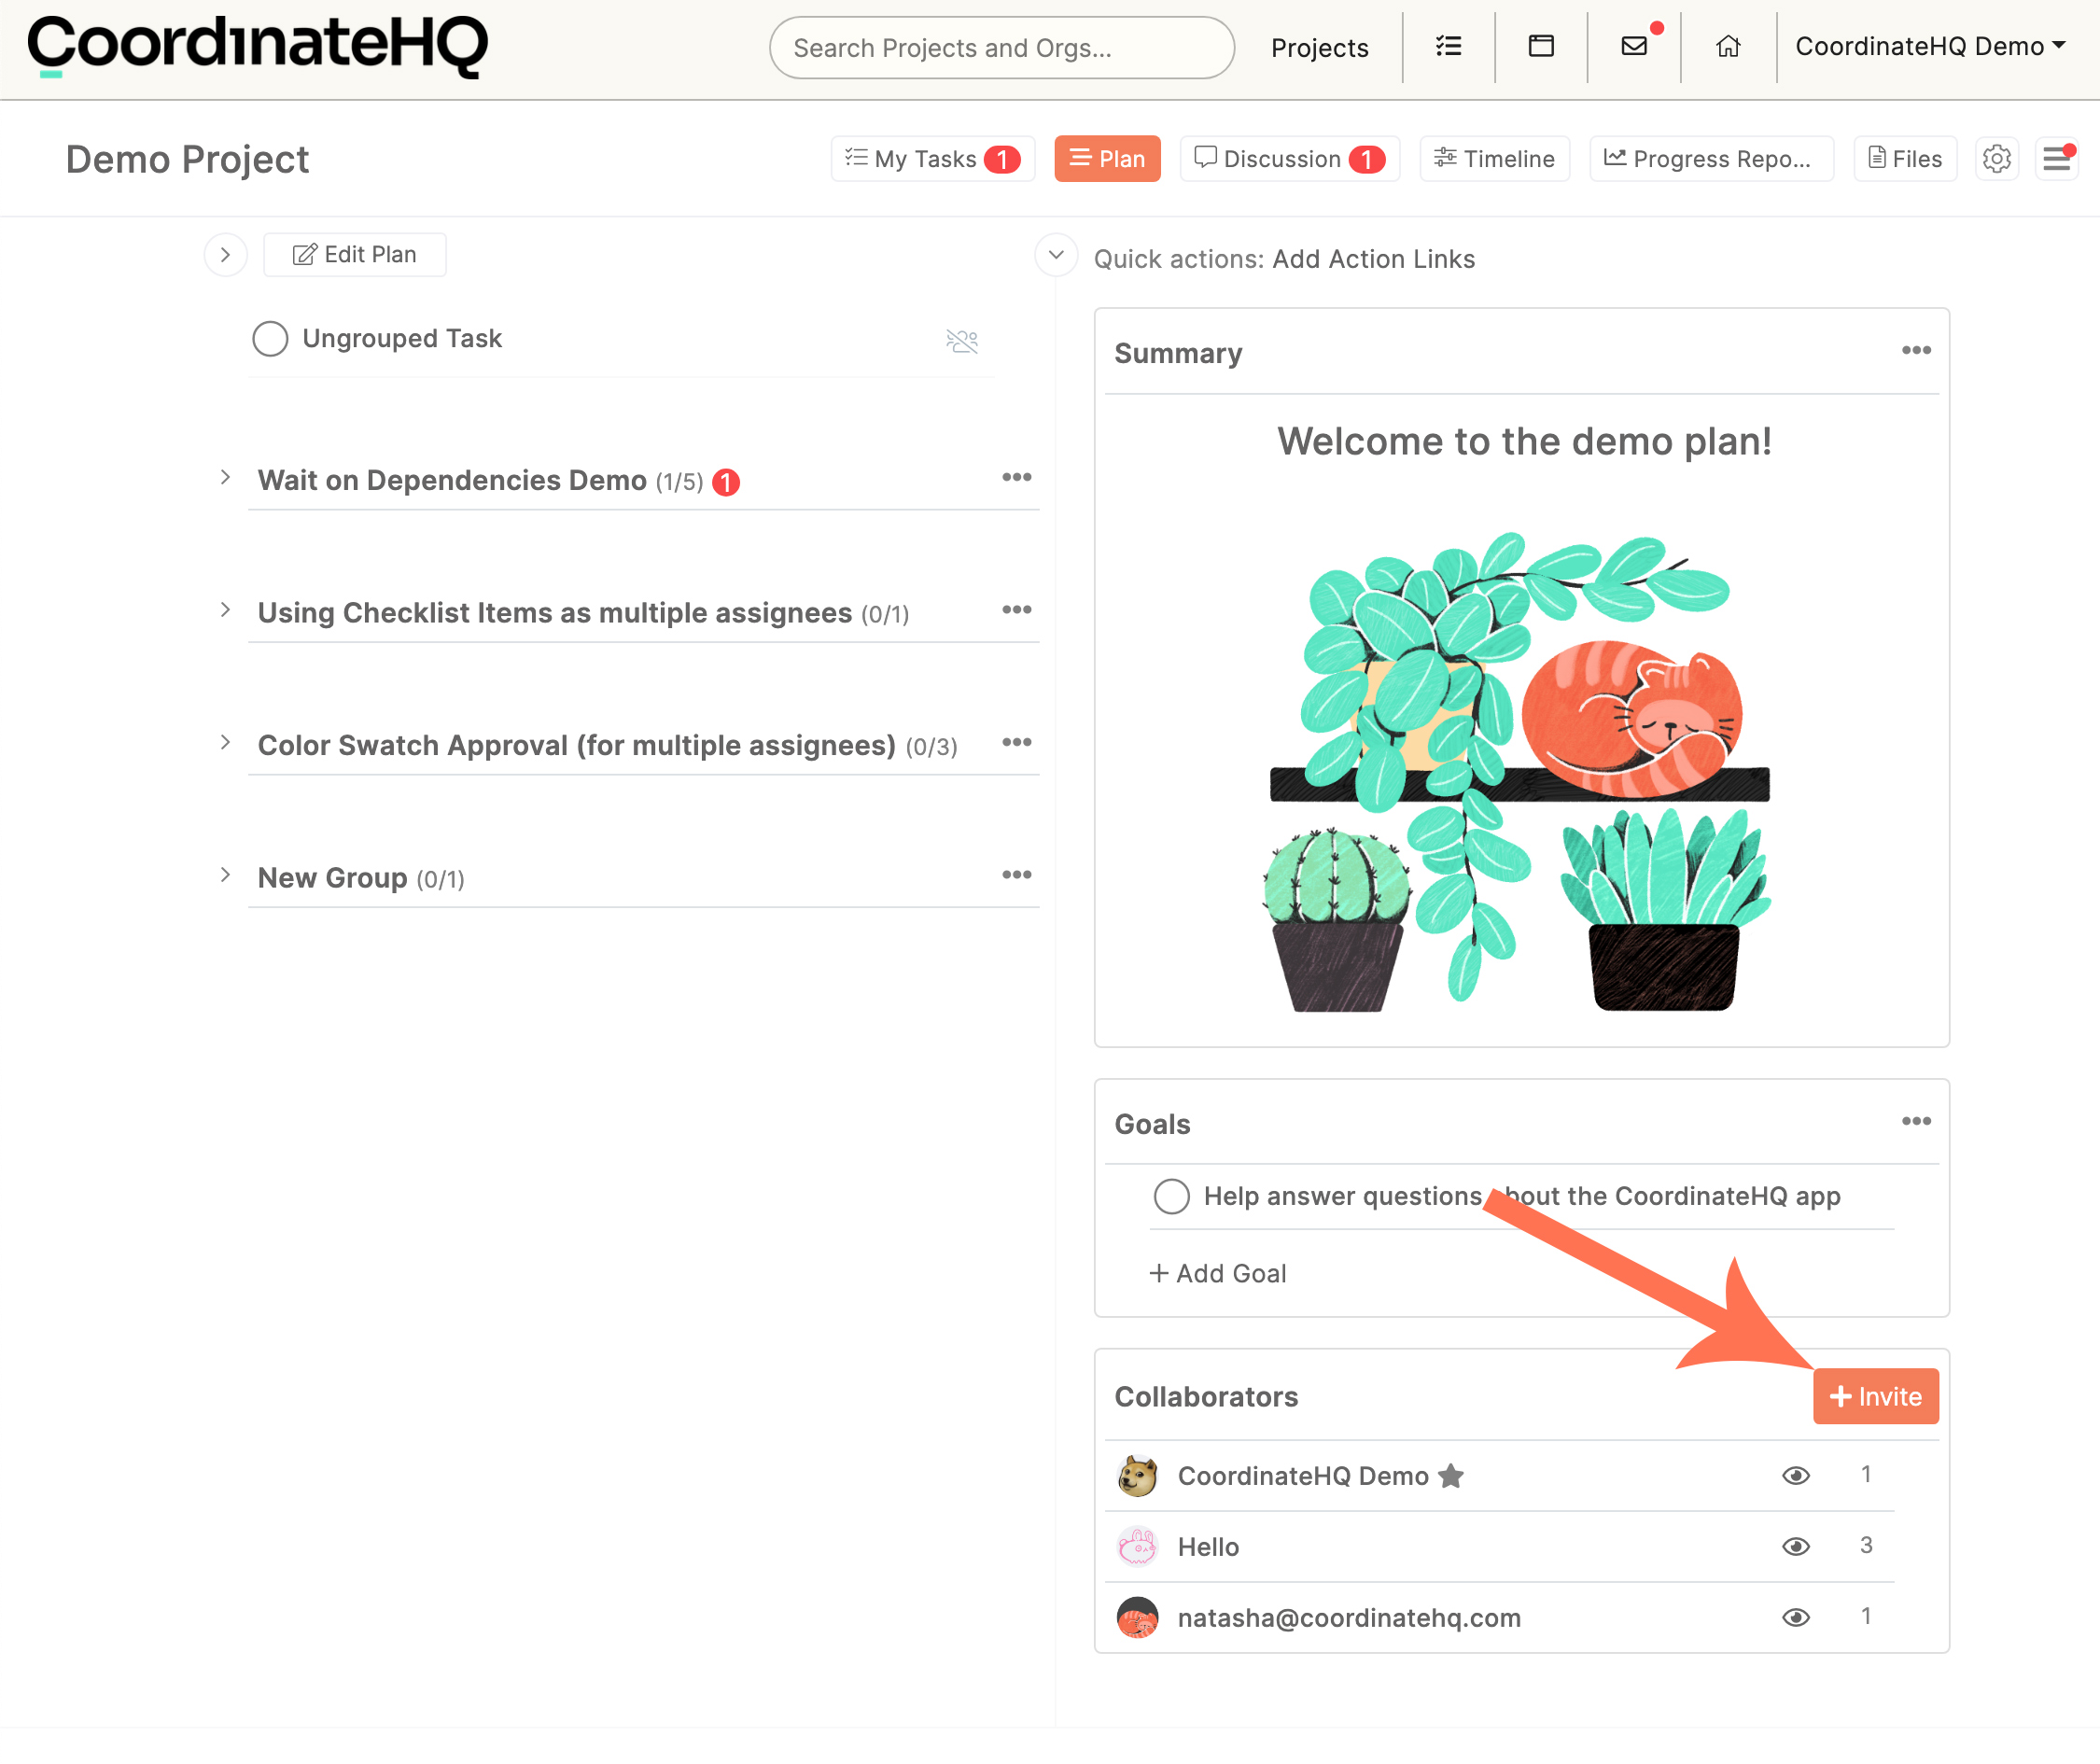Screen dimensions: 2100x1764
Task: Select the Plan tab
Action: pyautogui.click(x=1107, y=158)
